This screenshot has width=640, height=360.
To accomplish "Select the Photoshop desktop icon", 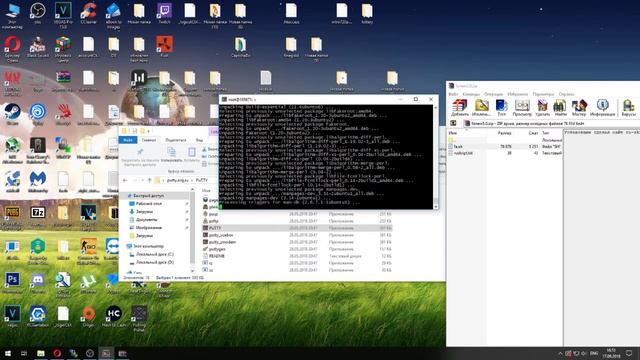I will (x=12, y=282).
